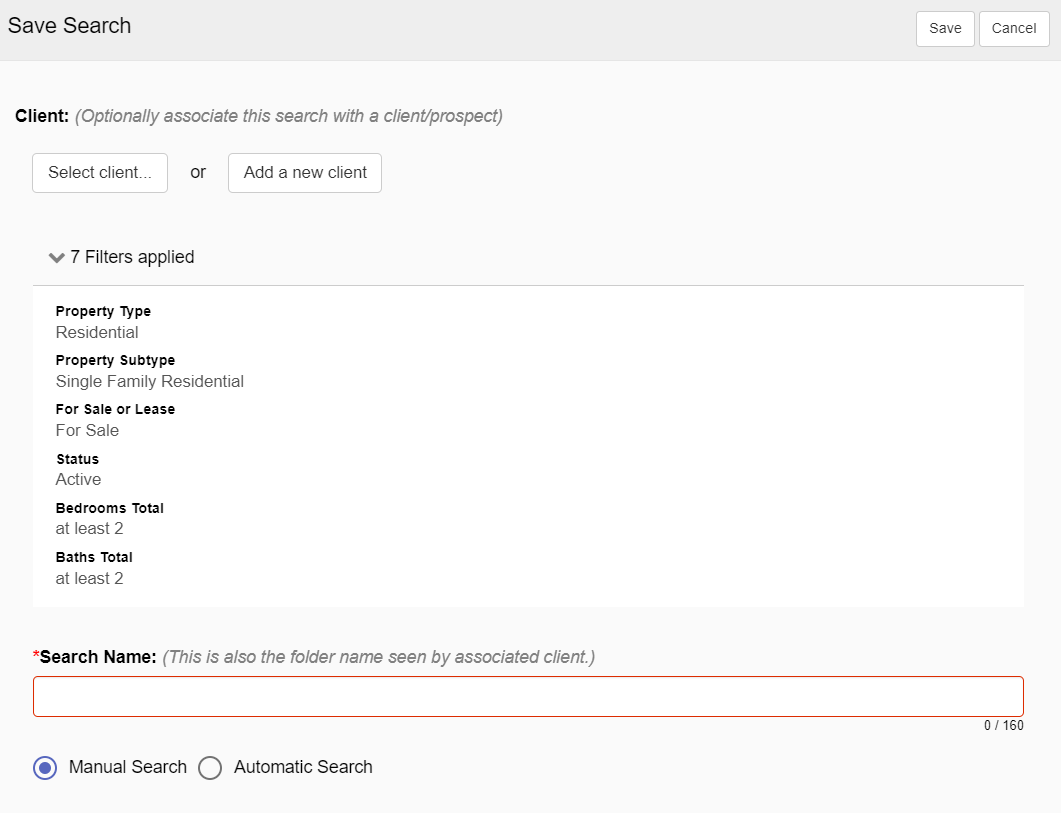Click the Manual Search label text
This screenshot has height=813, width=1061.
[x=128, y=767]
